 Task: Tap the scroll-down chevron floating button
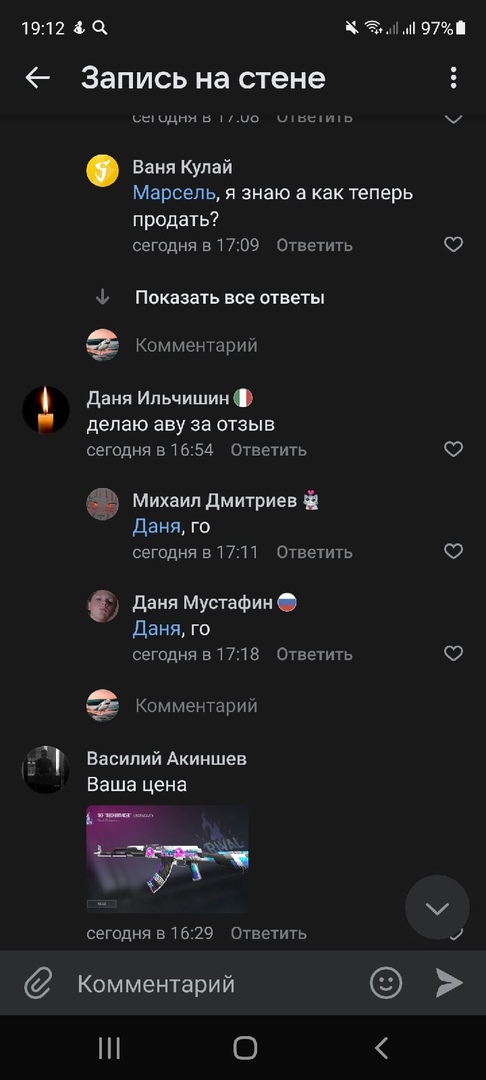point(437,908)
